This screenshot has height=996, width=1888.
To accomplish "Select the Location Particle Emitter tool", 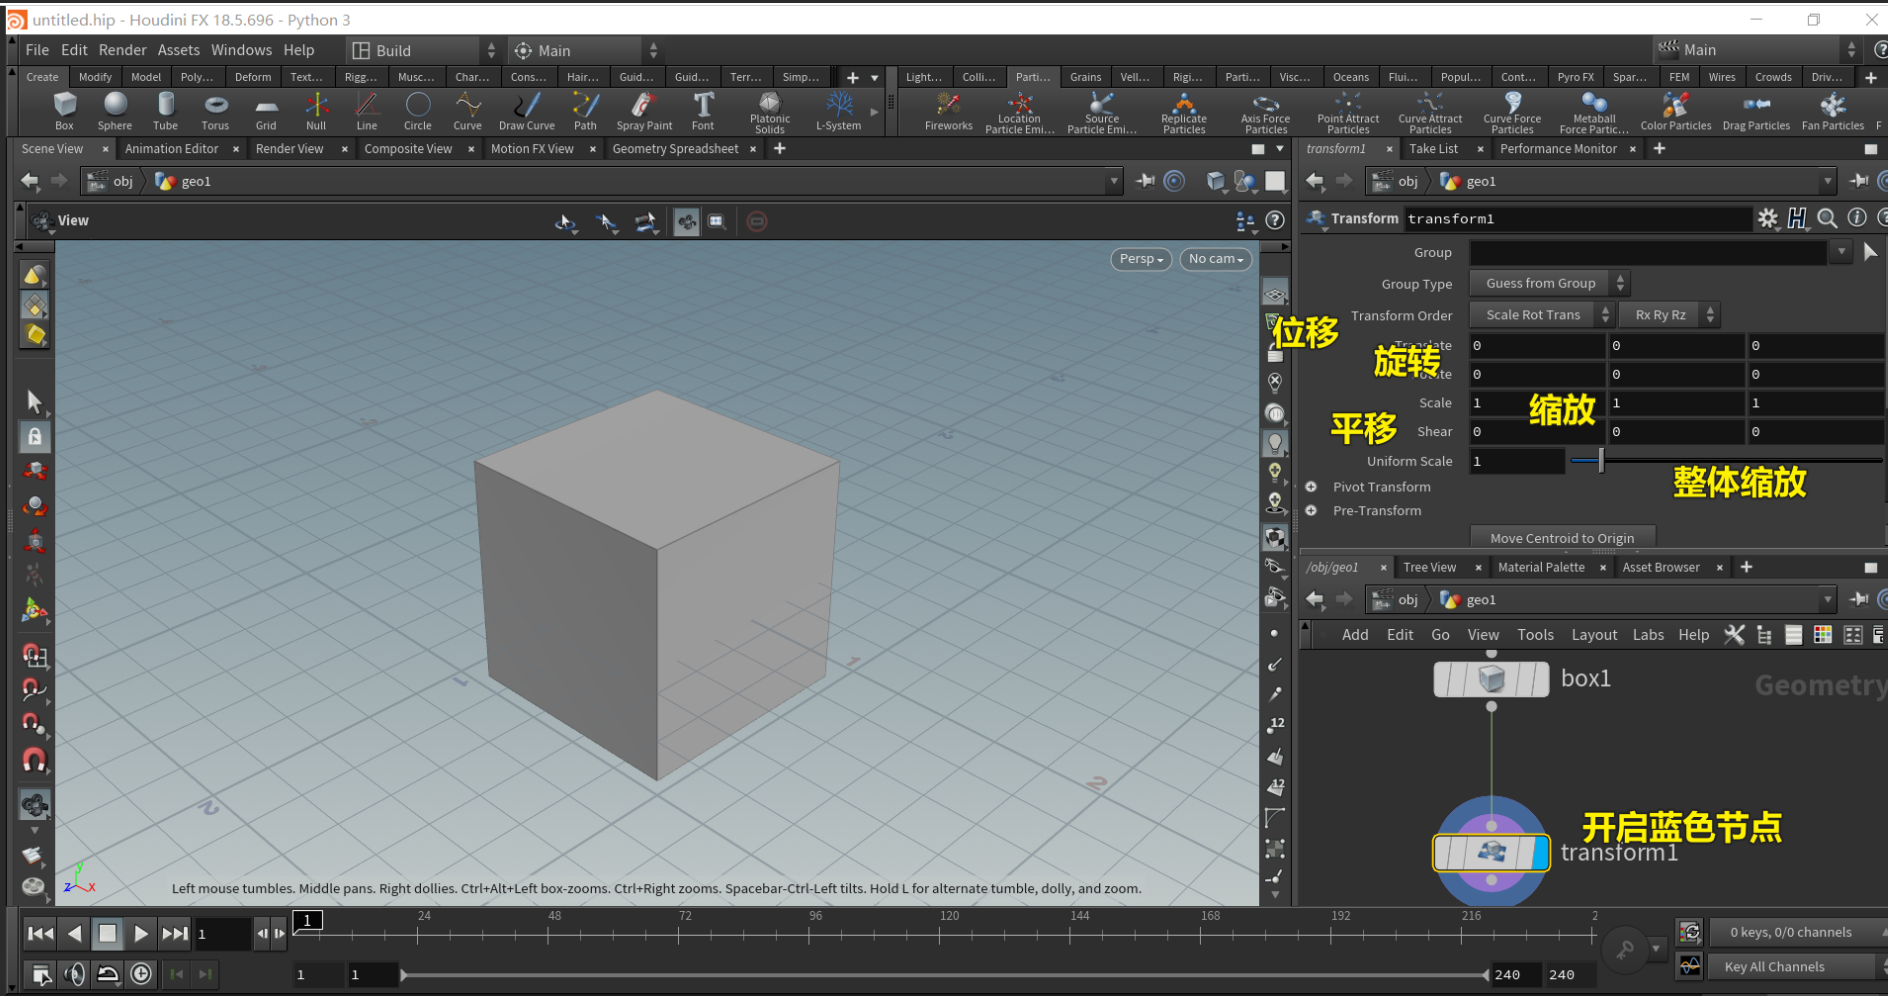I will 1019,112.
